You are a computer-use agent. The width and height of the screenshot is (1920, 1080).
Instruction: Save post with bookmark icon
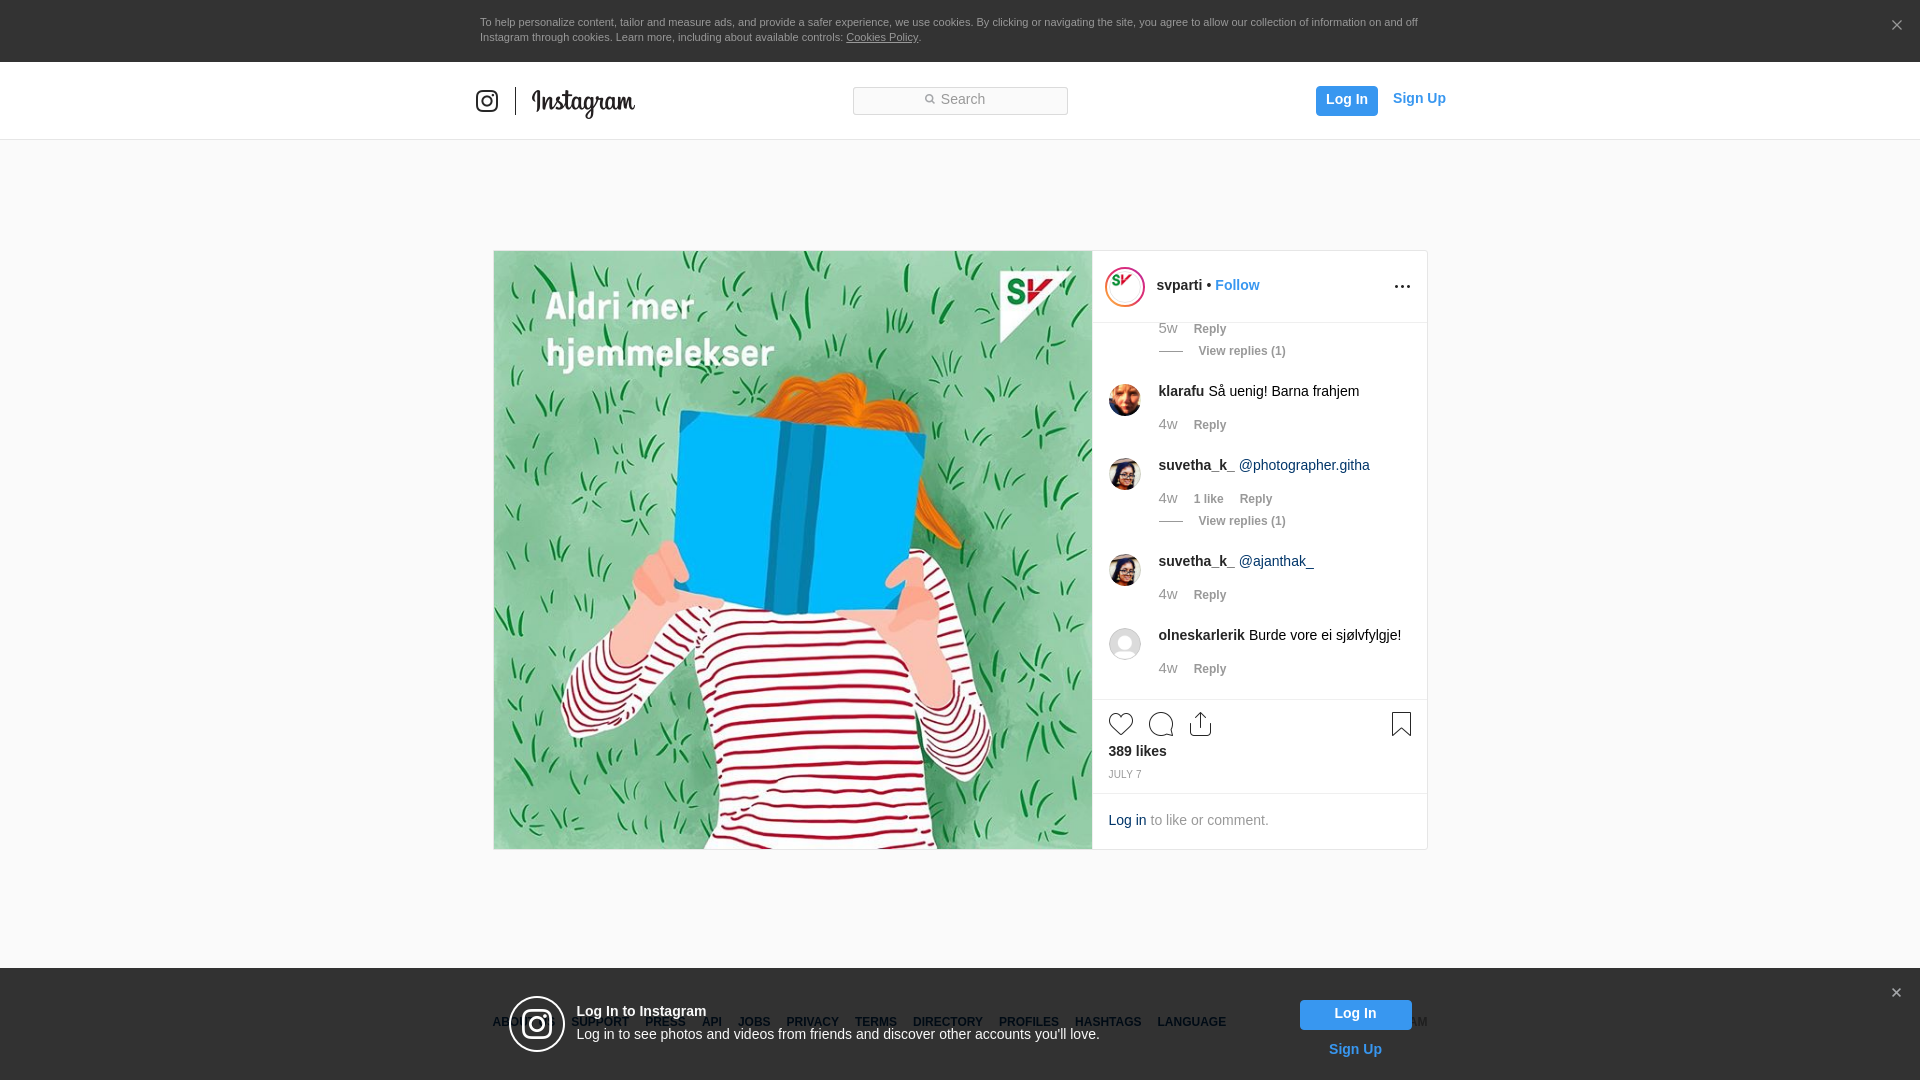tap(1401, 724)
